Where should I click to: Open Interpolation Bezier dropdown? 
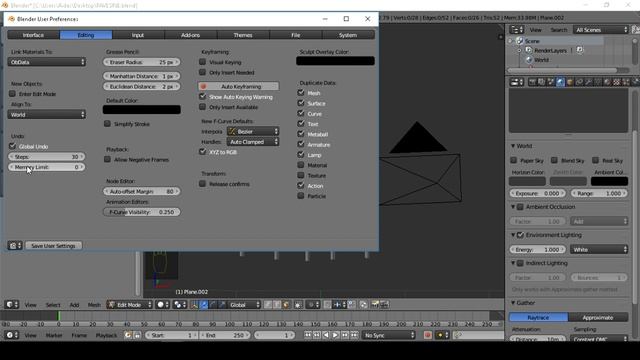253,131
